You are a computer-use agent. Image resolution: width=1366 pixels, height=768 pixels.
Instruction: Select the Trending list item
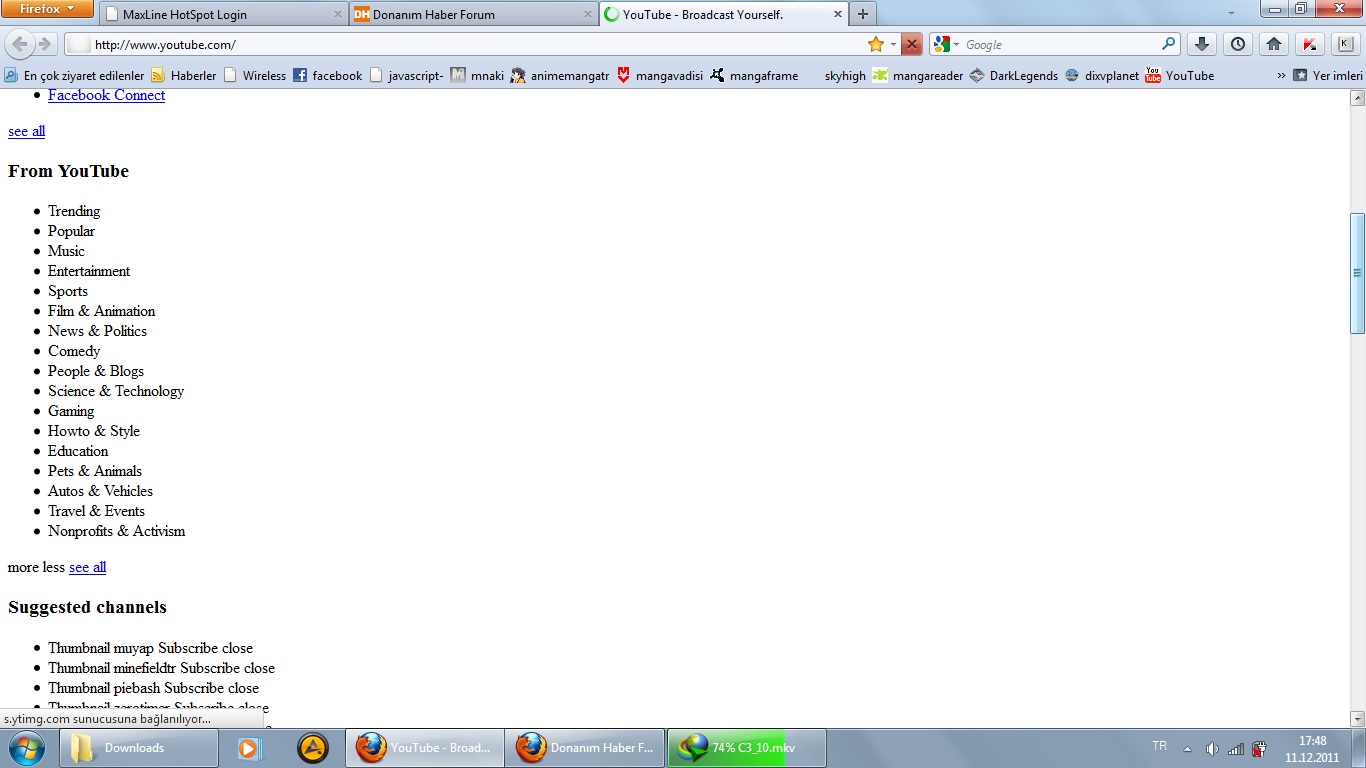coord(74,211)
